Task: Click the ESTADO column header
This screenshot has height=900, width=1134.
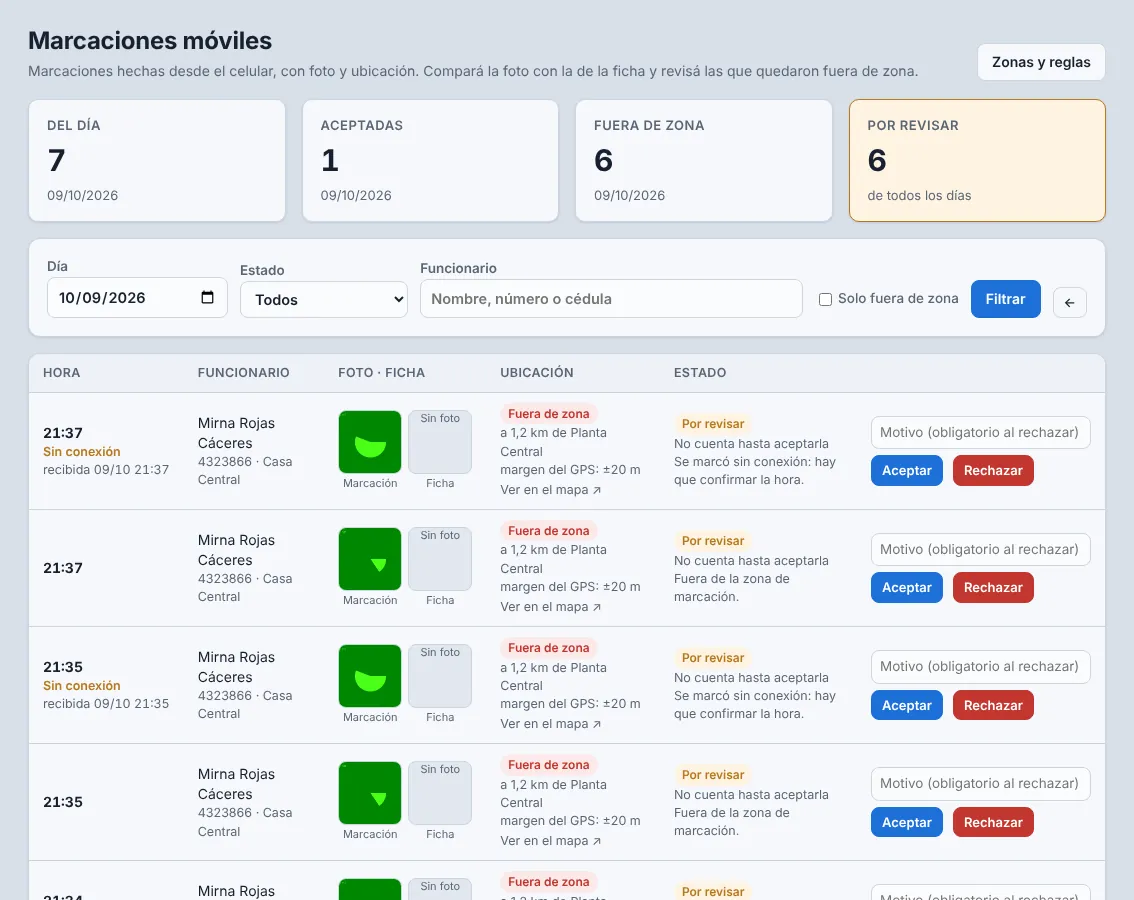Action: (700, 373)
